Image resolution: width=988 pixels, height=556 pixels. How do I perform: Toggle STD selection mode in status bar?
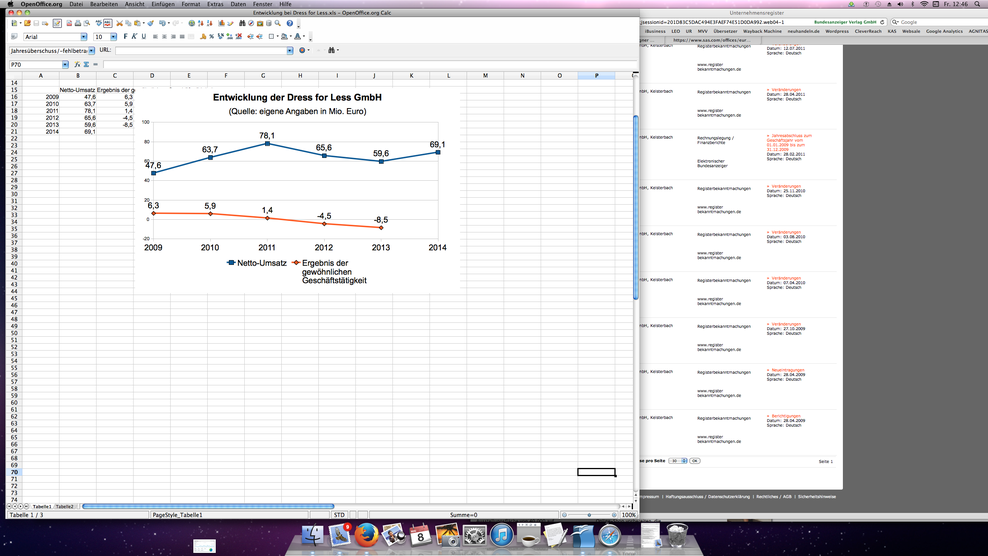339,515
